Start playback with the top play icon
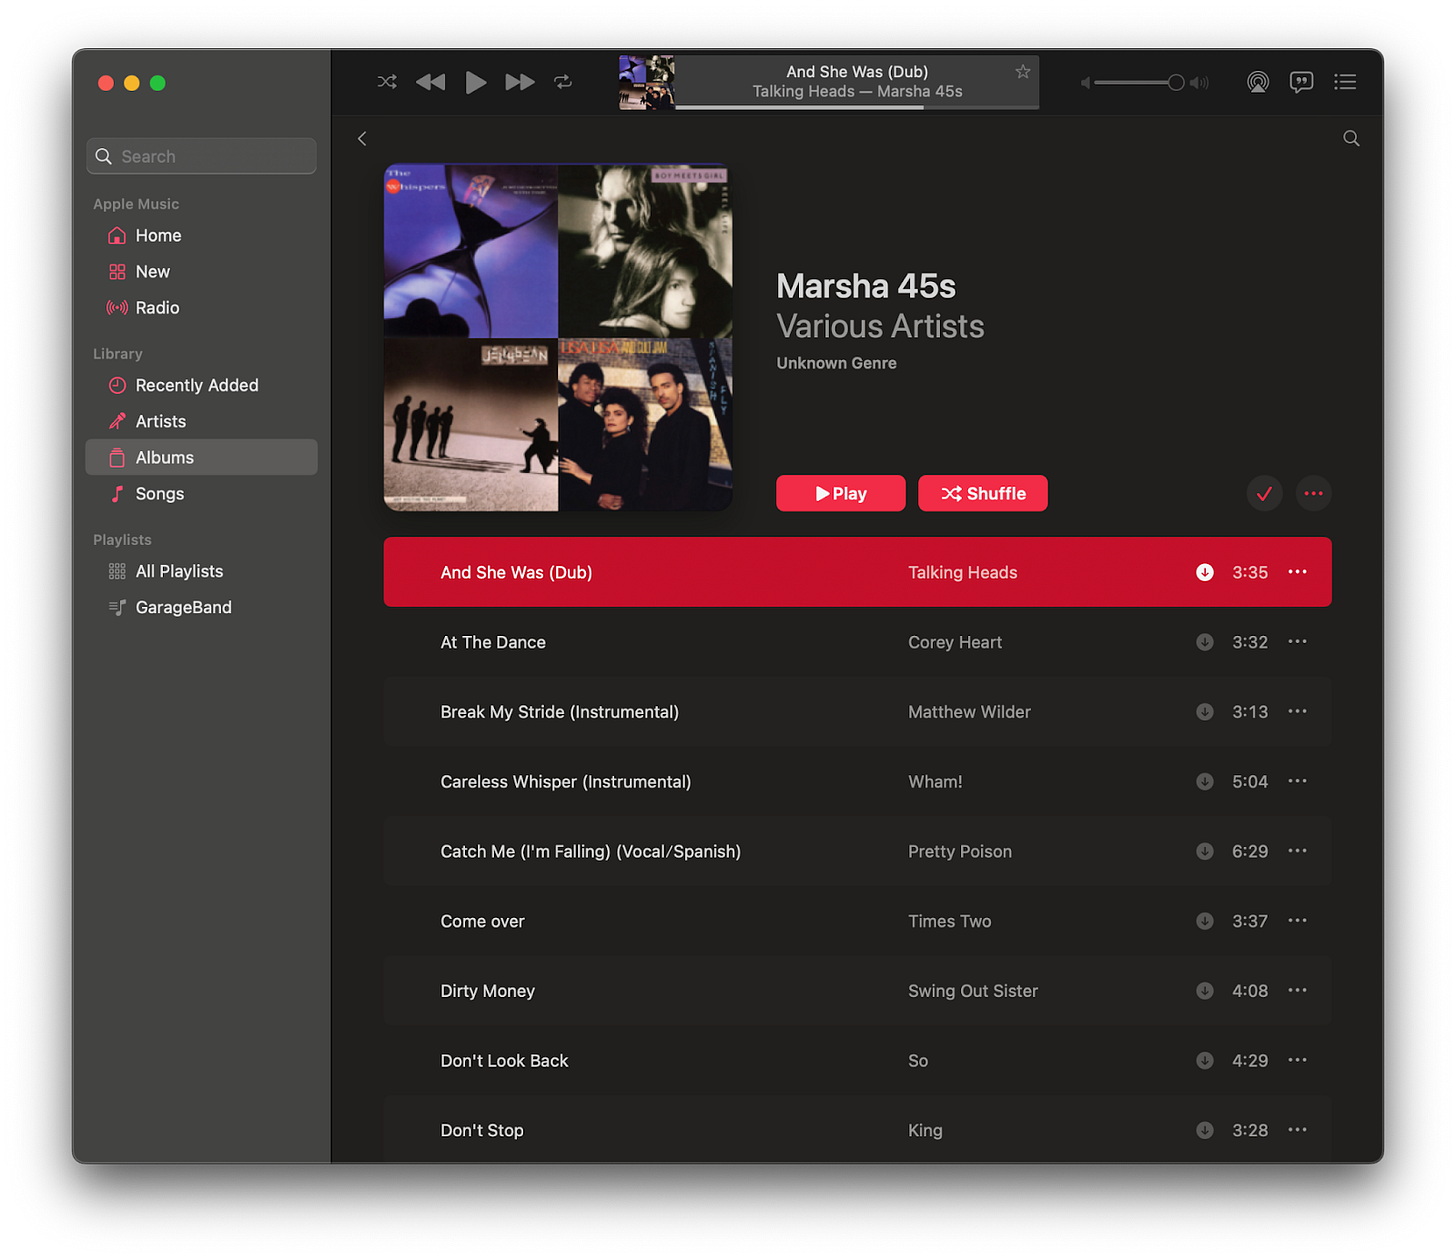The width and height of the screenshot is (1456, 1259). [x=476, y=82]
